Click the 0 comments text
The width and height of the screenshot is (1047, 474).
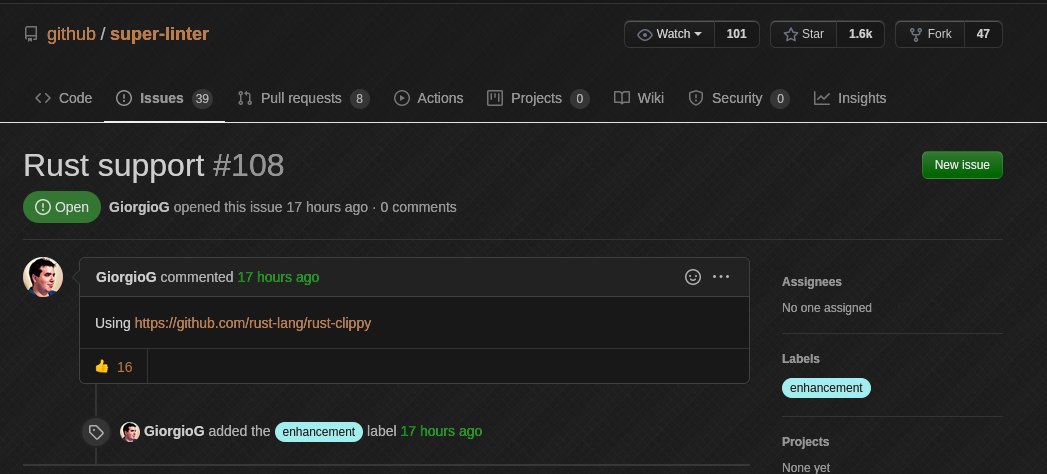(x=419, y=207)
